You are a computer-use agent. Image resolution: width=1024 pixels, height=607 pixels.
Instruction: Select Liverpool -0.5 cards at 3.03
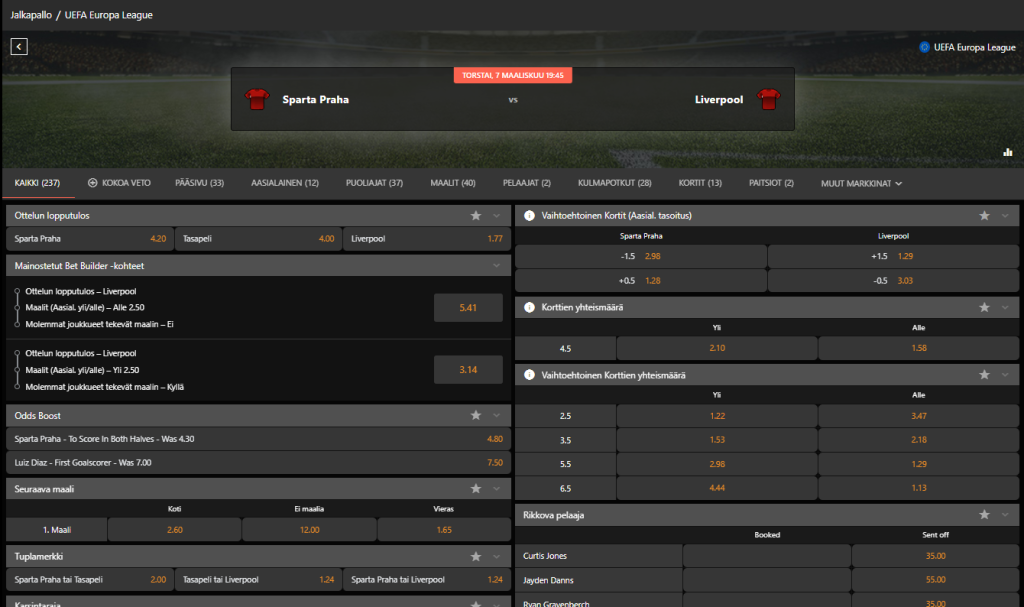893,281
